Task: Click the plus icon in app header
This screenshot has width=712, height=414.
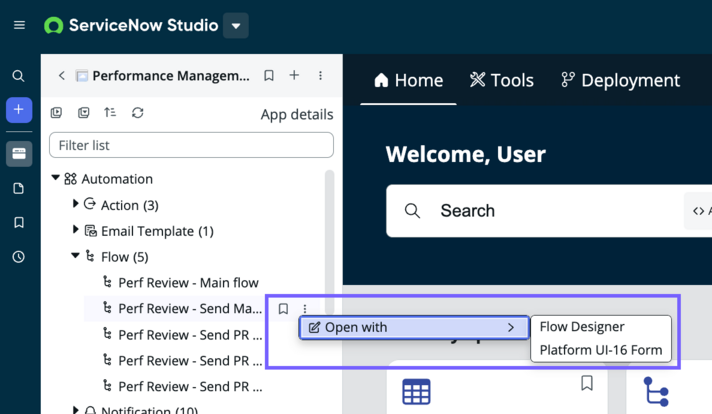Action: 294,75
